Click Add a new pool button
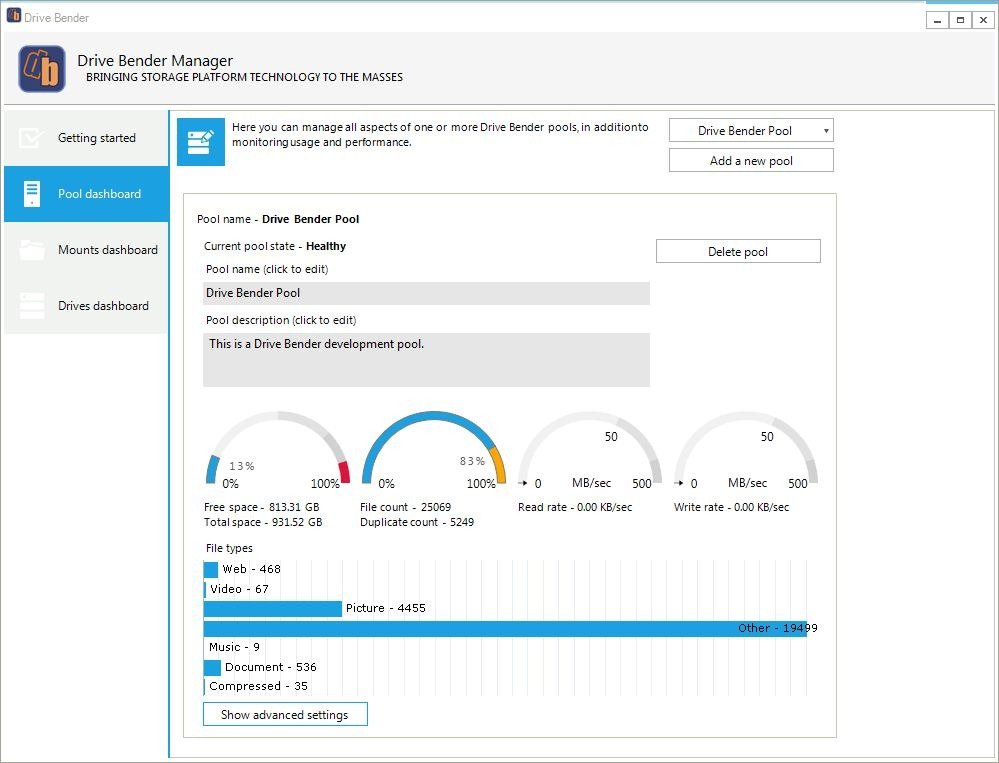 (x=751, y=160)
